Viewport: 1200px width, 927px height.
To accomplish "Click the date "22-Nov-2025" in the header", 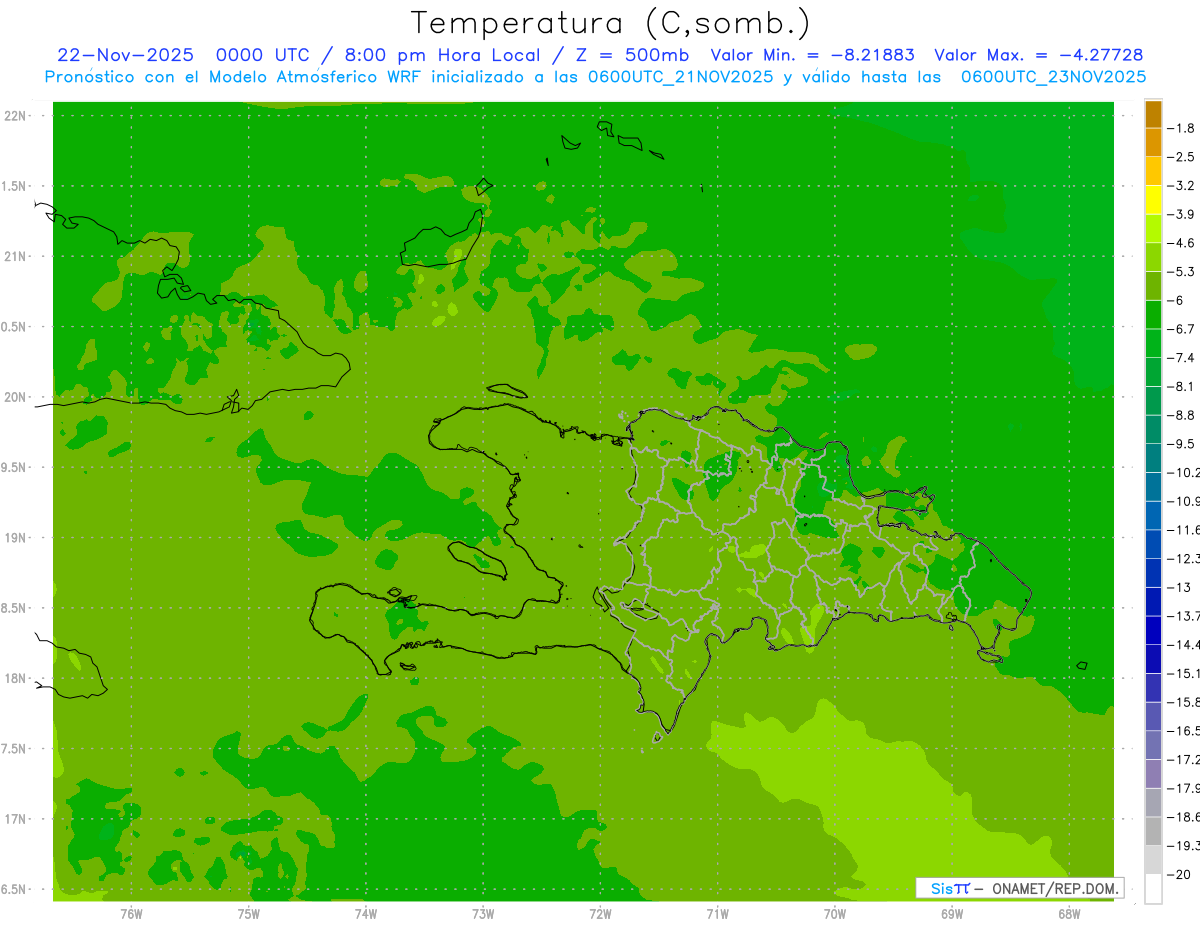I will click(x=125, y=55).
